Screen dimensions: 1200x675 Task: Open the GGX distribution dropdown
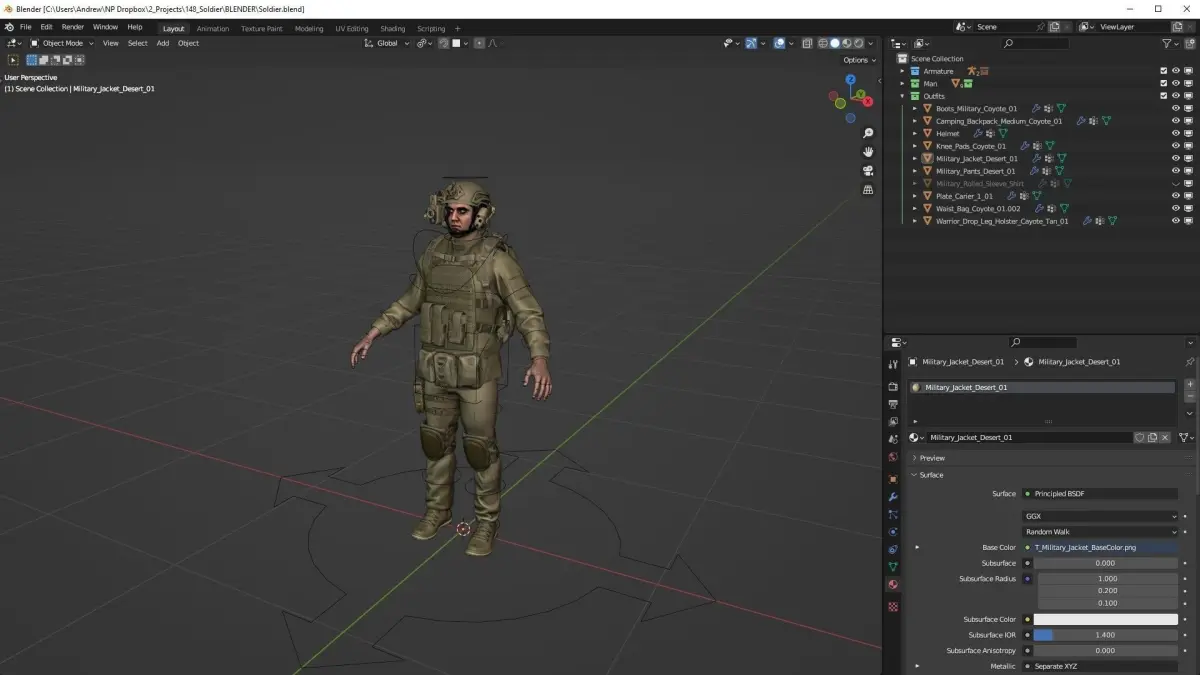pyautogui.click(x=1100, y=516)
